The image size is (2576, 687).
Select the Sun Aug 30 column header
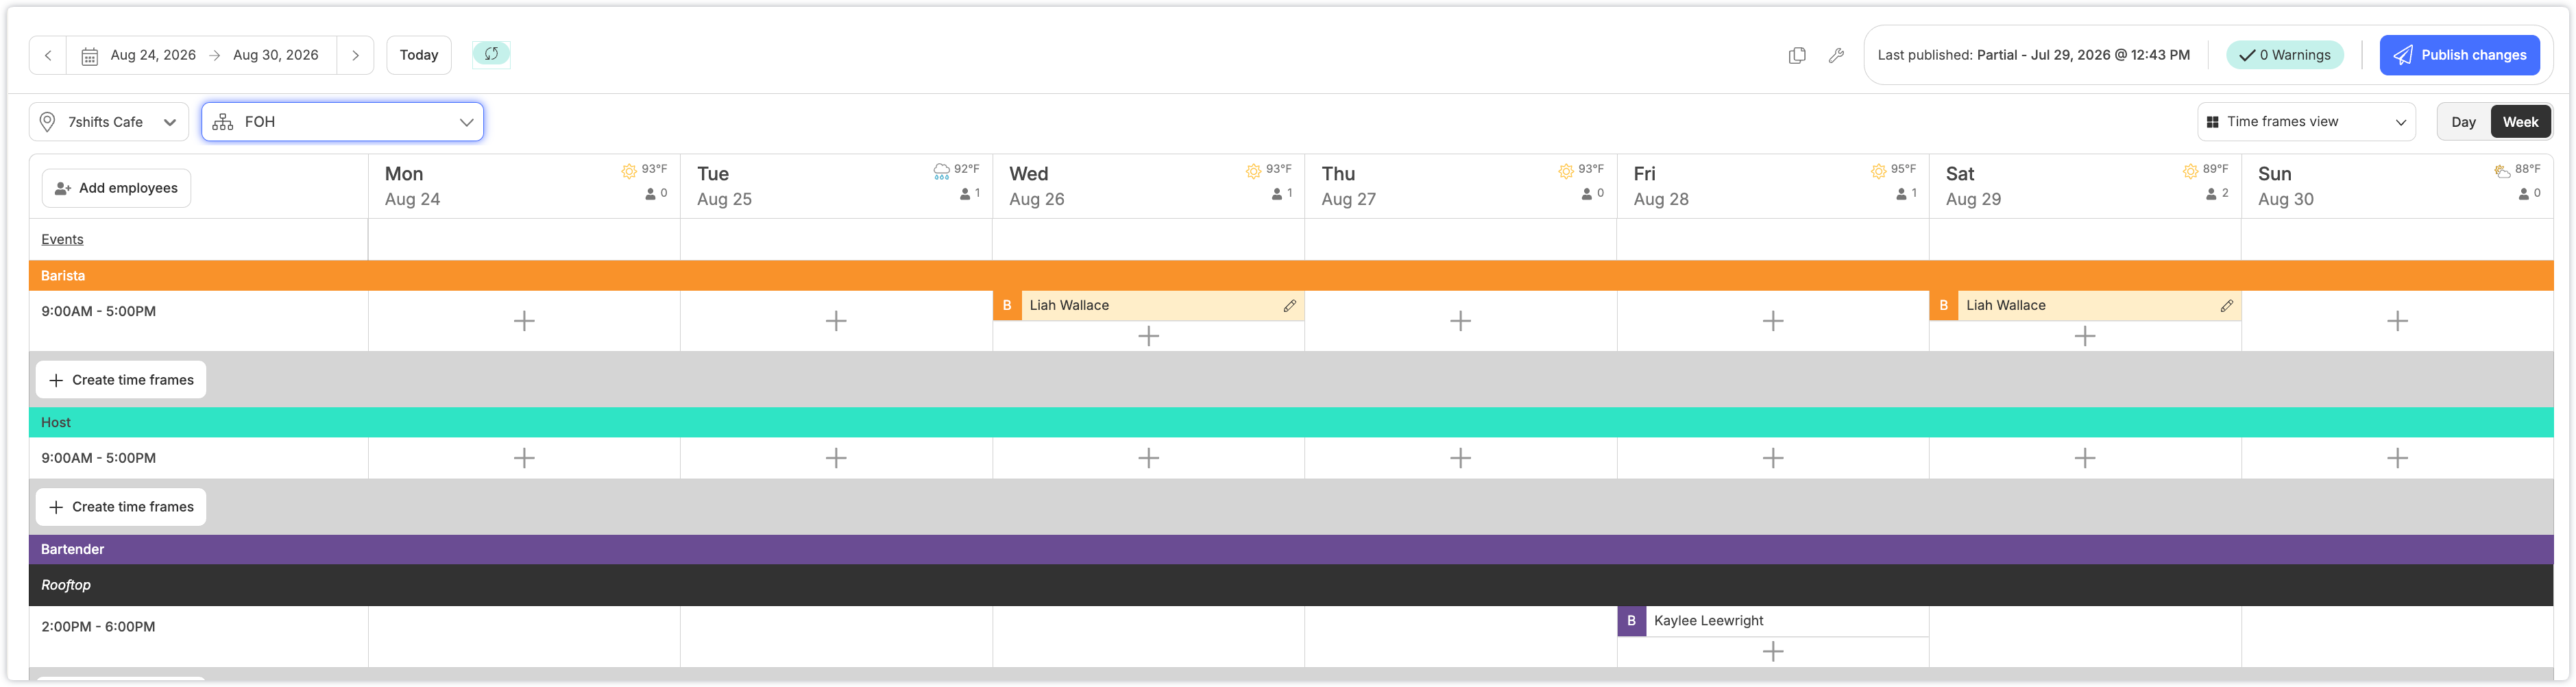pos(2397,186)
